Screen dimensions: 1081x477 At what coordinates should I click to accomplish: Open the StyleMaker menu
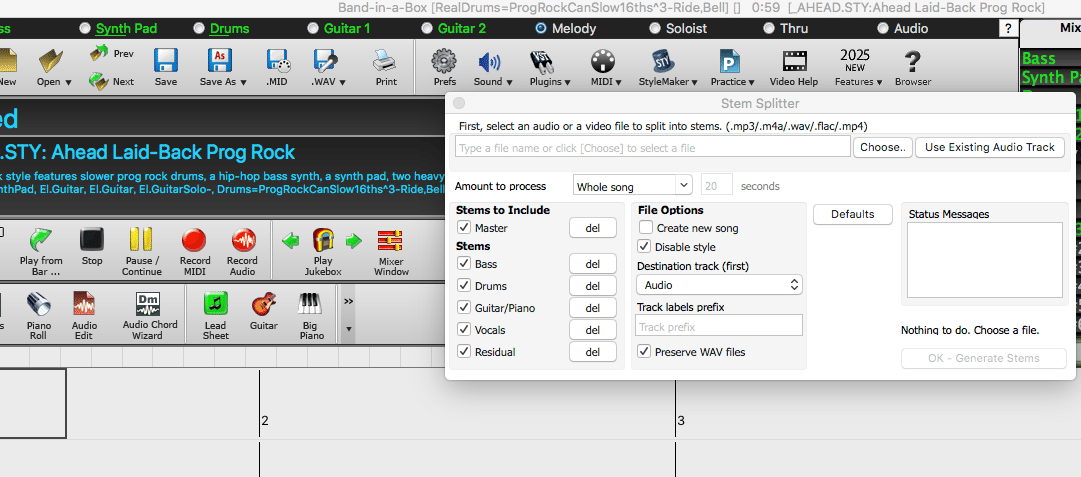pos(667,68)
